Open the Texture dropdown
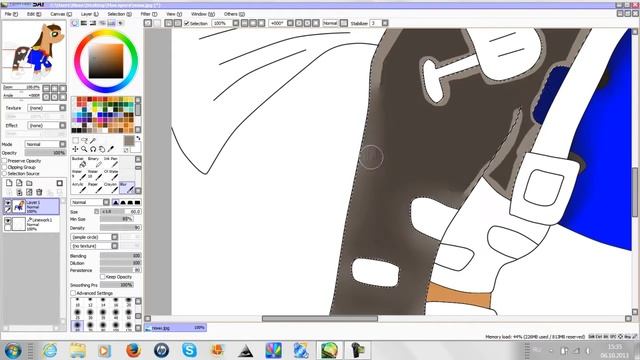The height and width of the screenshot is (360, 640). coord(47,108)
